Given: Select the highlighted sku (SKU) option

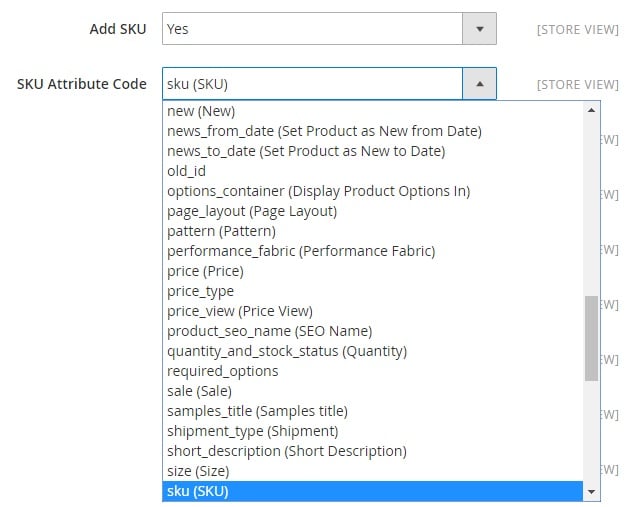Looking at the screenshot, I should [x=373, y=491].
